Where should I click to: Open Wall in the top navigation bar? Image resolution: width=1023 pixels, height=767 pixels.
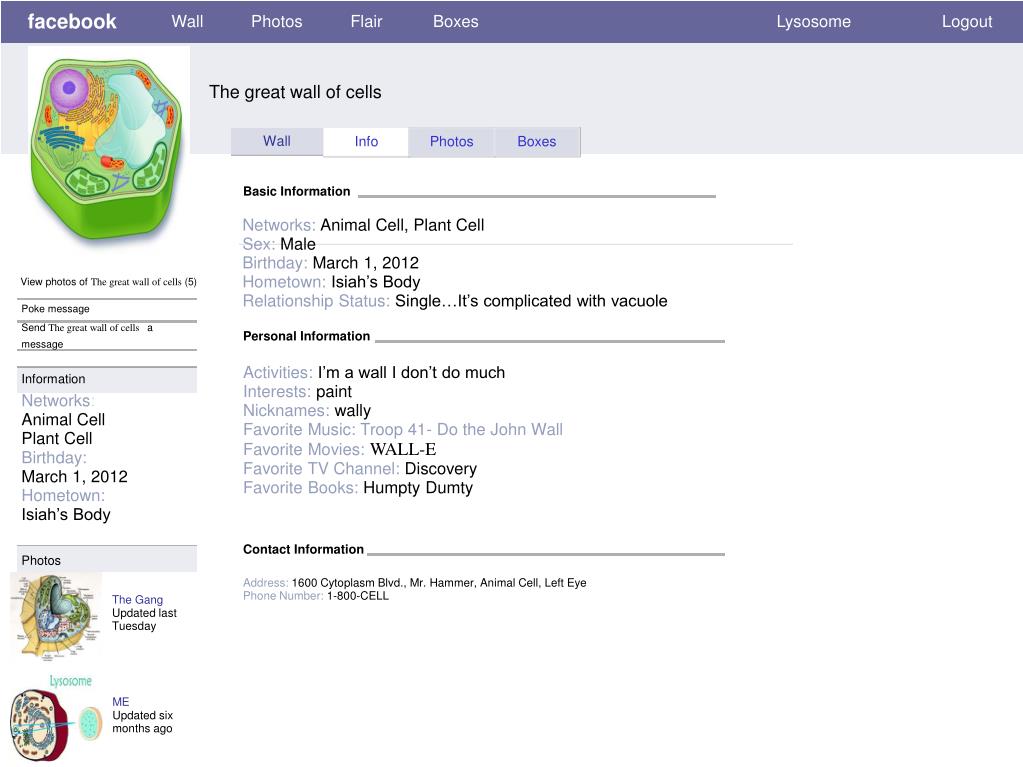coord(187,22)
